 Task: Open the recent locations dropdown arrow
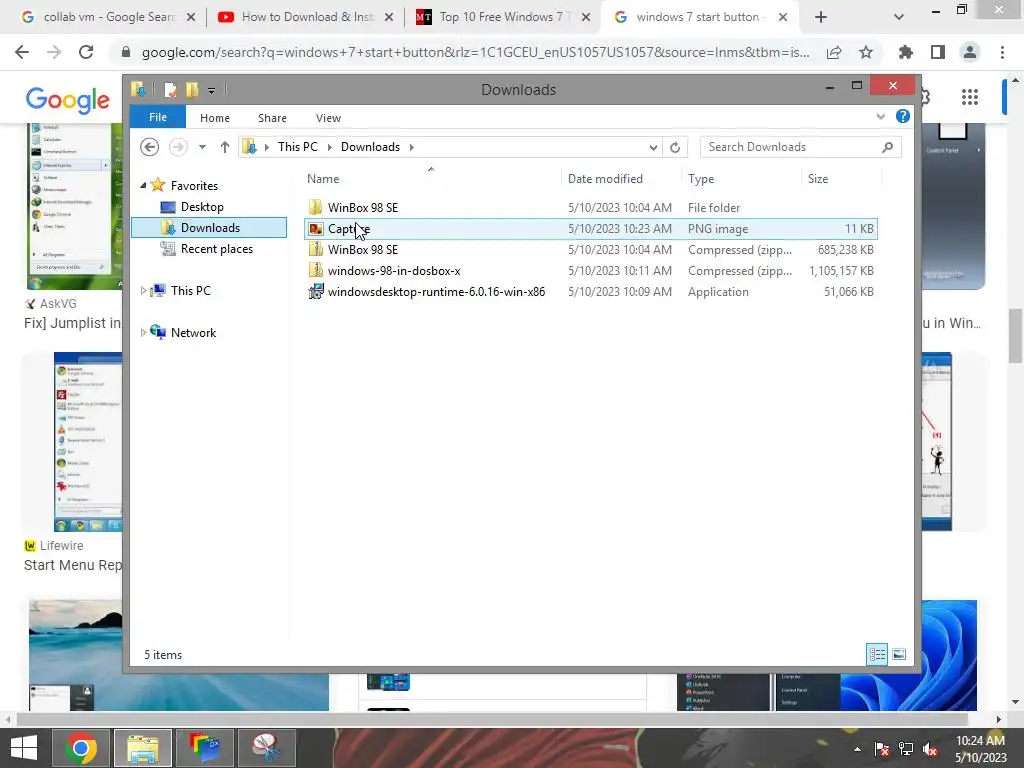pos(202,147)
